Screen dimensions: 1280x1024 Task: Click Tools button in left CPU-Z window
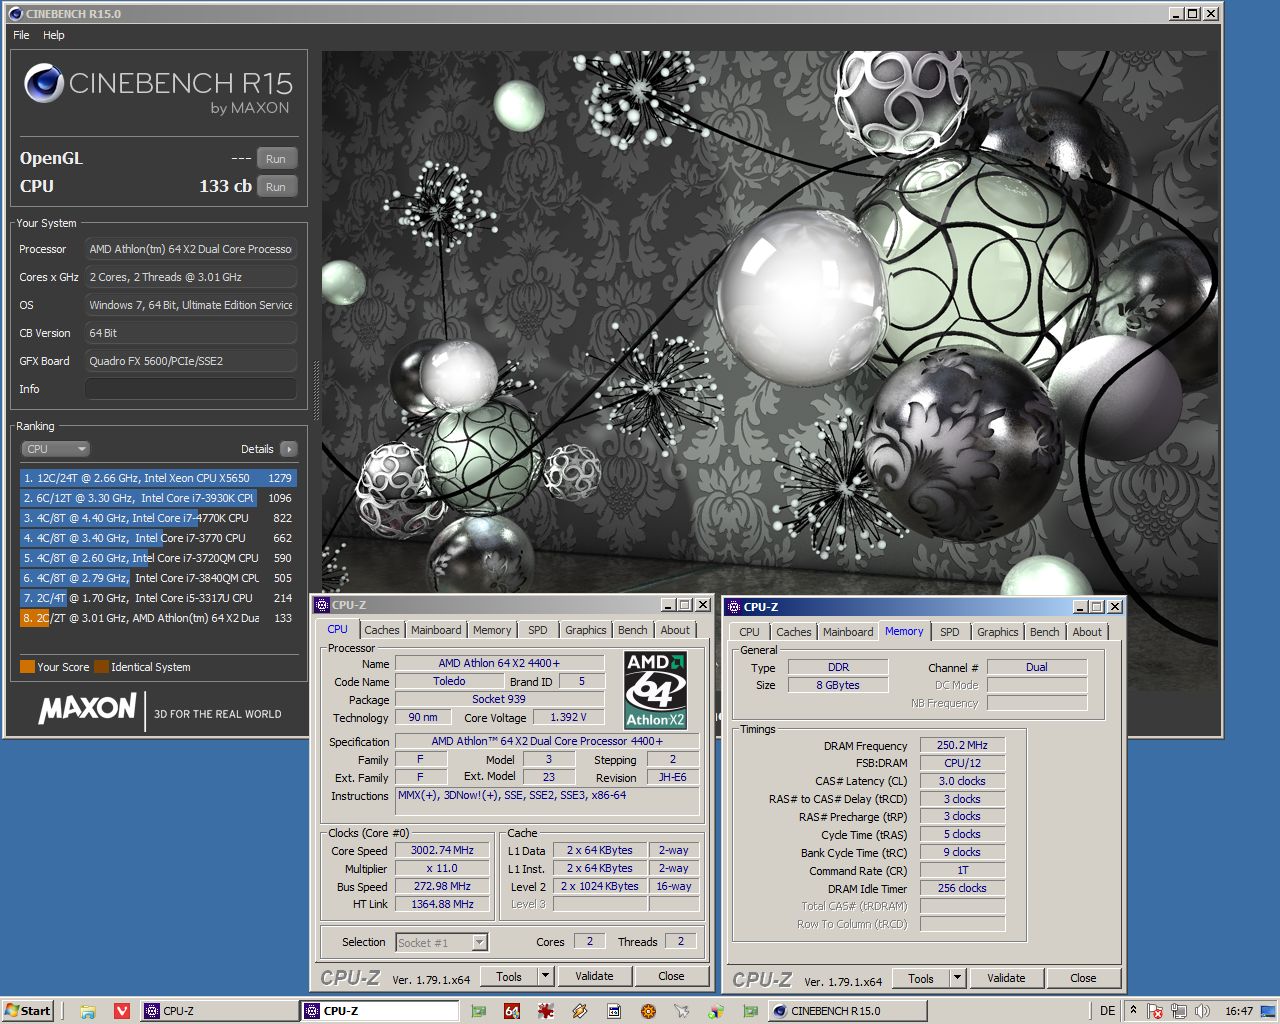509,976
